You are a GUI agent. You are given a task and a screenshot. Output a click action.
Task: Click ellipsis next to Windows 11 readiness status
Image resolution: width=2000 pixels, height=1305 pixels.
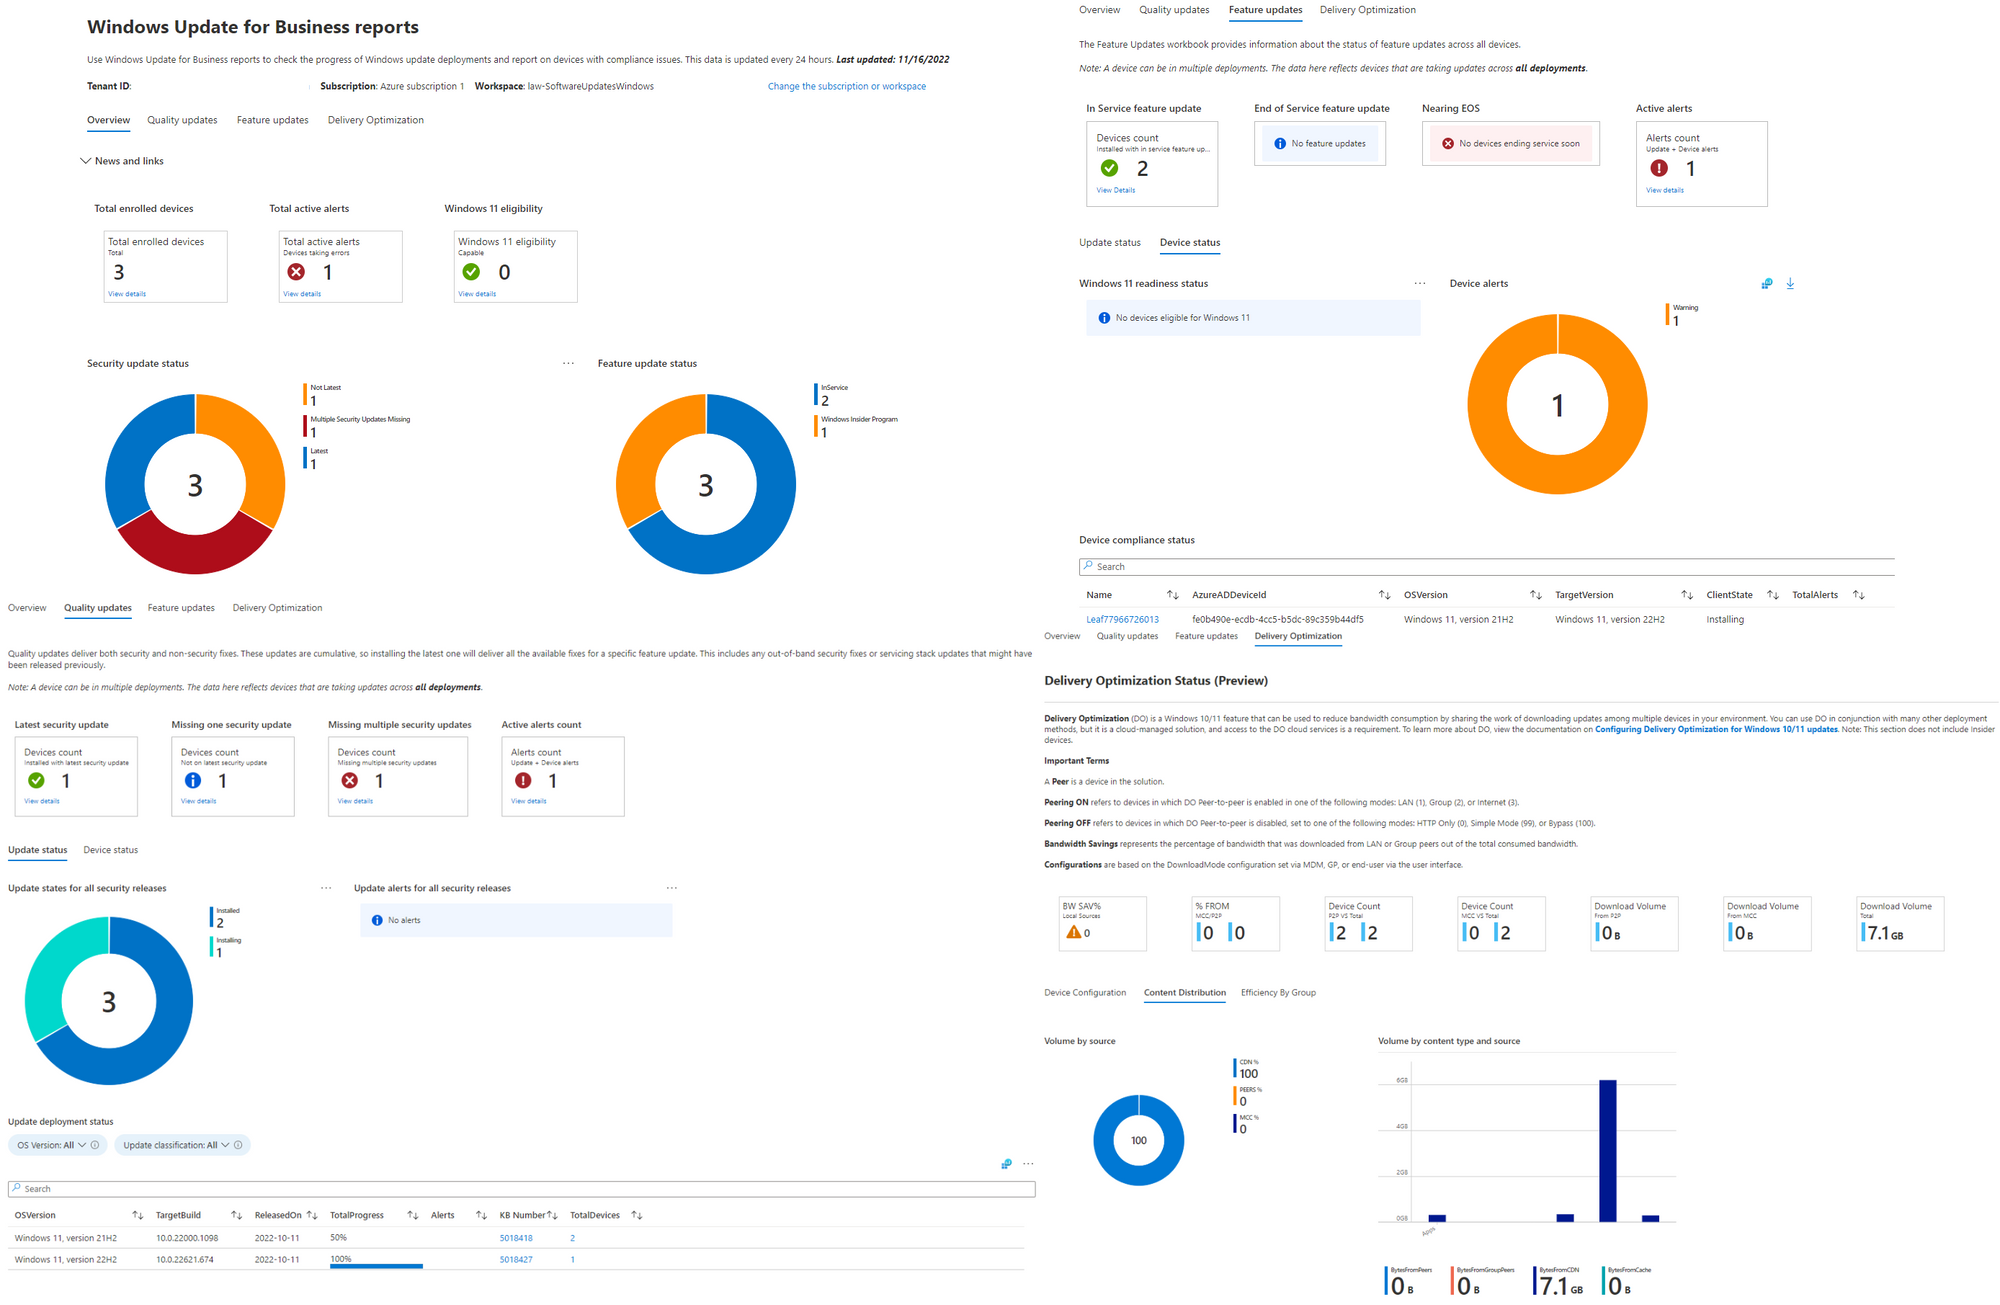(x=1419, y=284)
